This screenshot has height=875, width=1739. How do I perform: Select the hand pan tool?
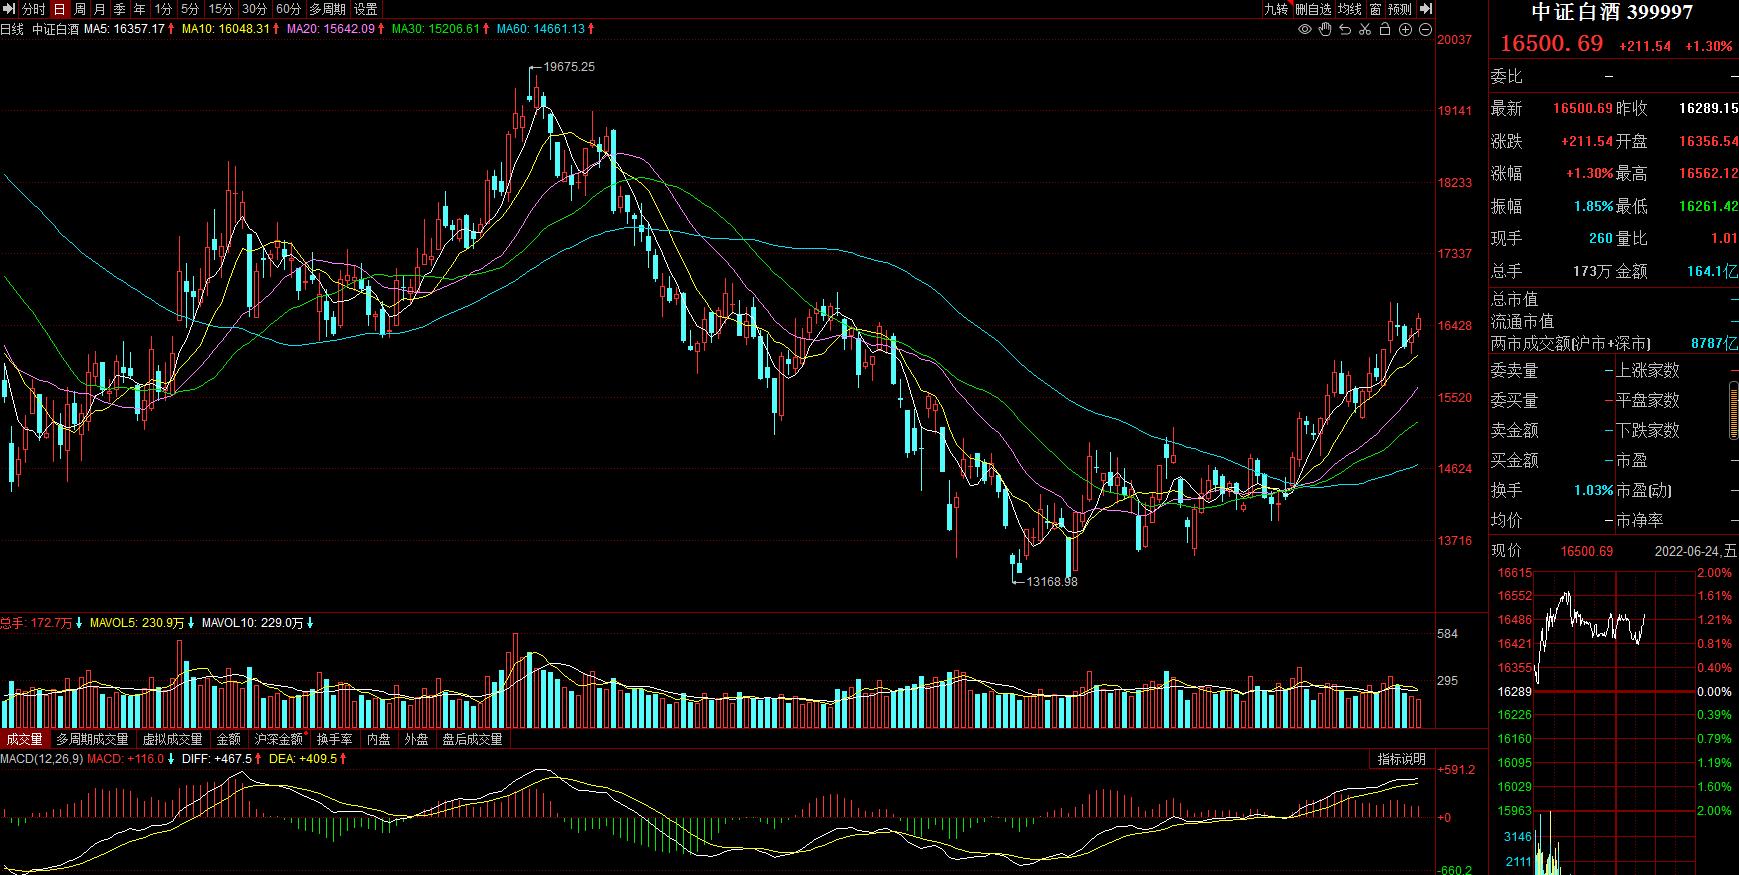[x=1325, y=30]
